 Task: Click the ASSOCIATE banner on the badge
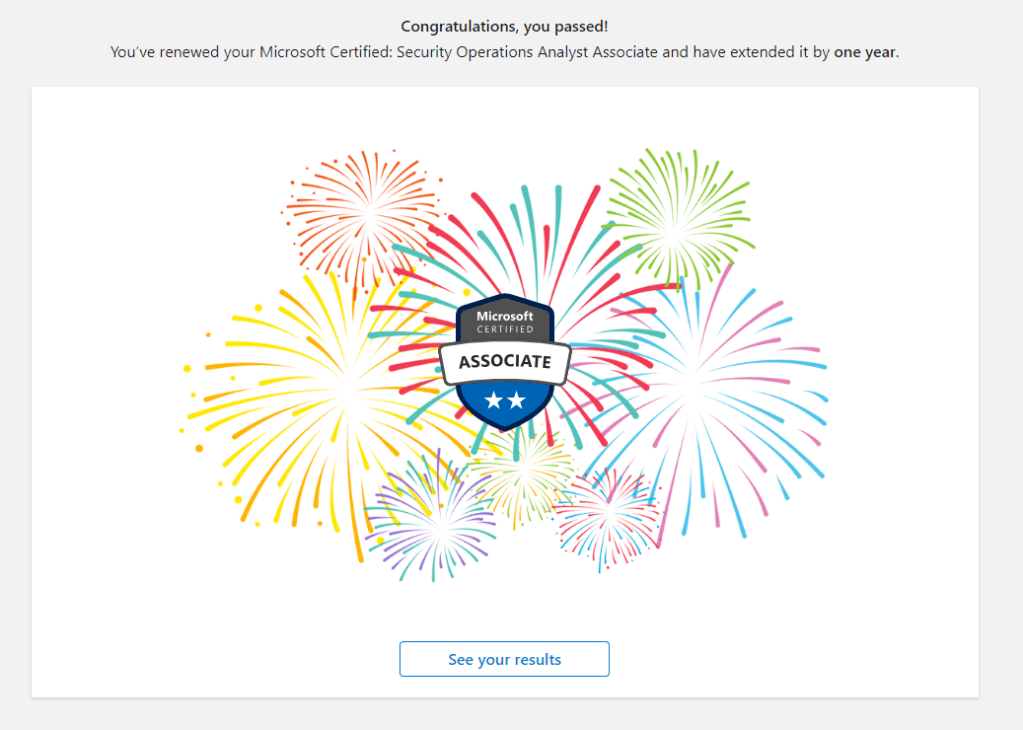(505, 361)
